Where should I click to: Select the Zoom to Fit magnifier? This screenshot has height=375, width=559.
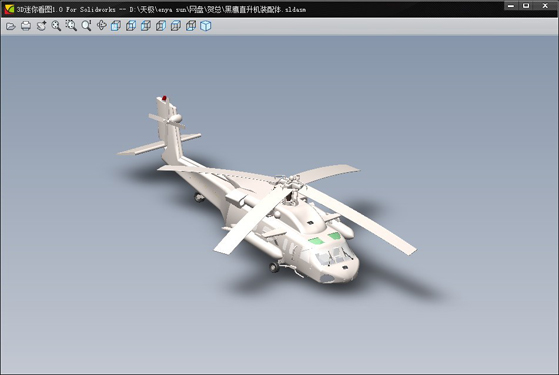coord(56,26)
